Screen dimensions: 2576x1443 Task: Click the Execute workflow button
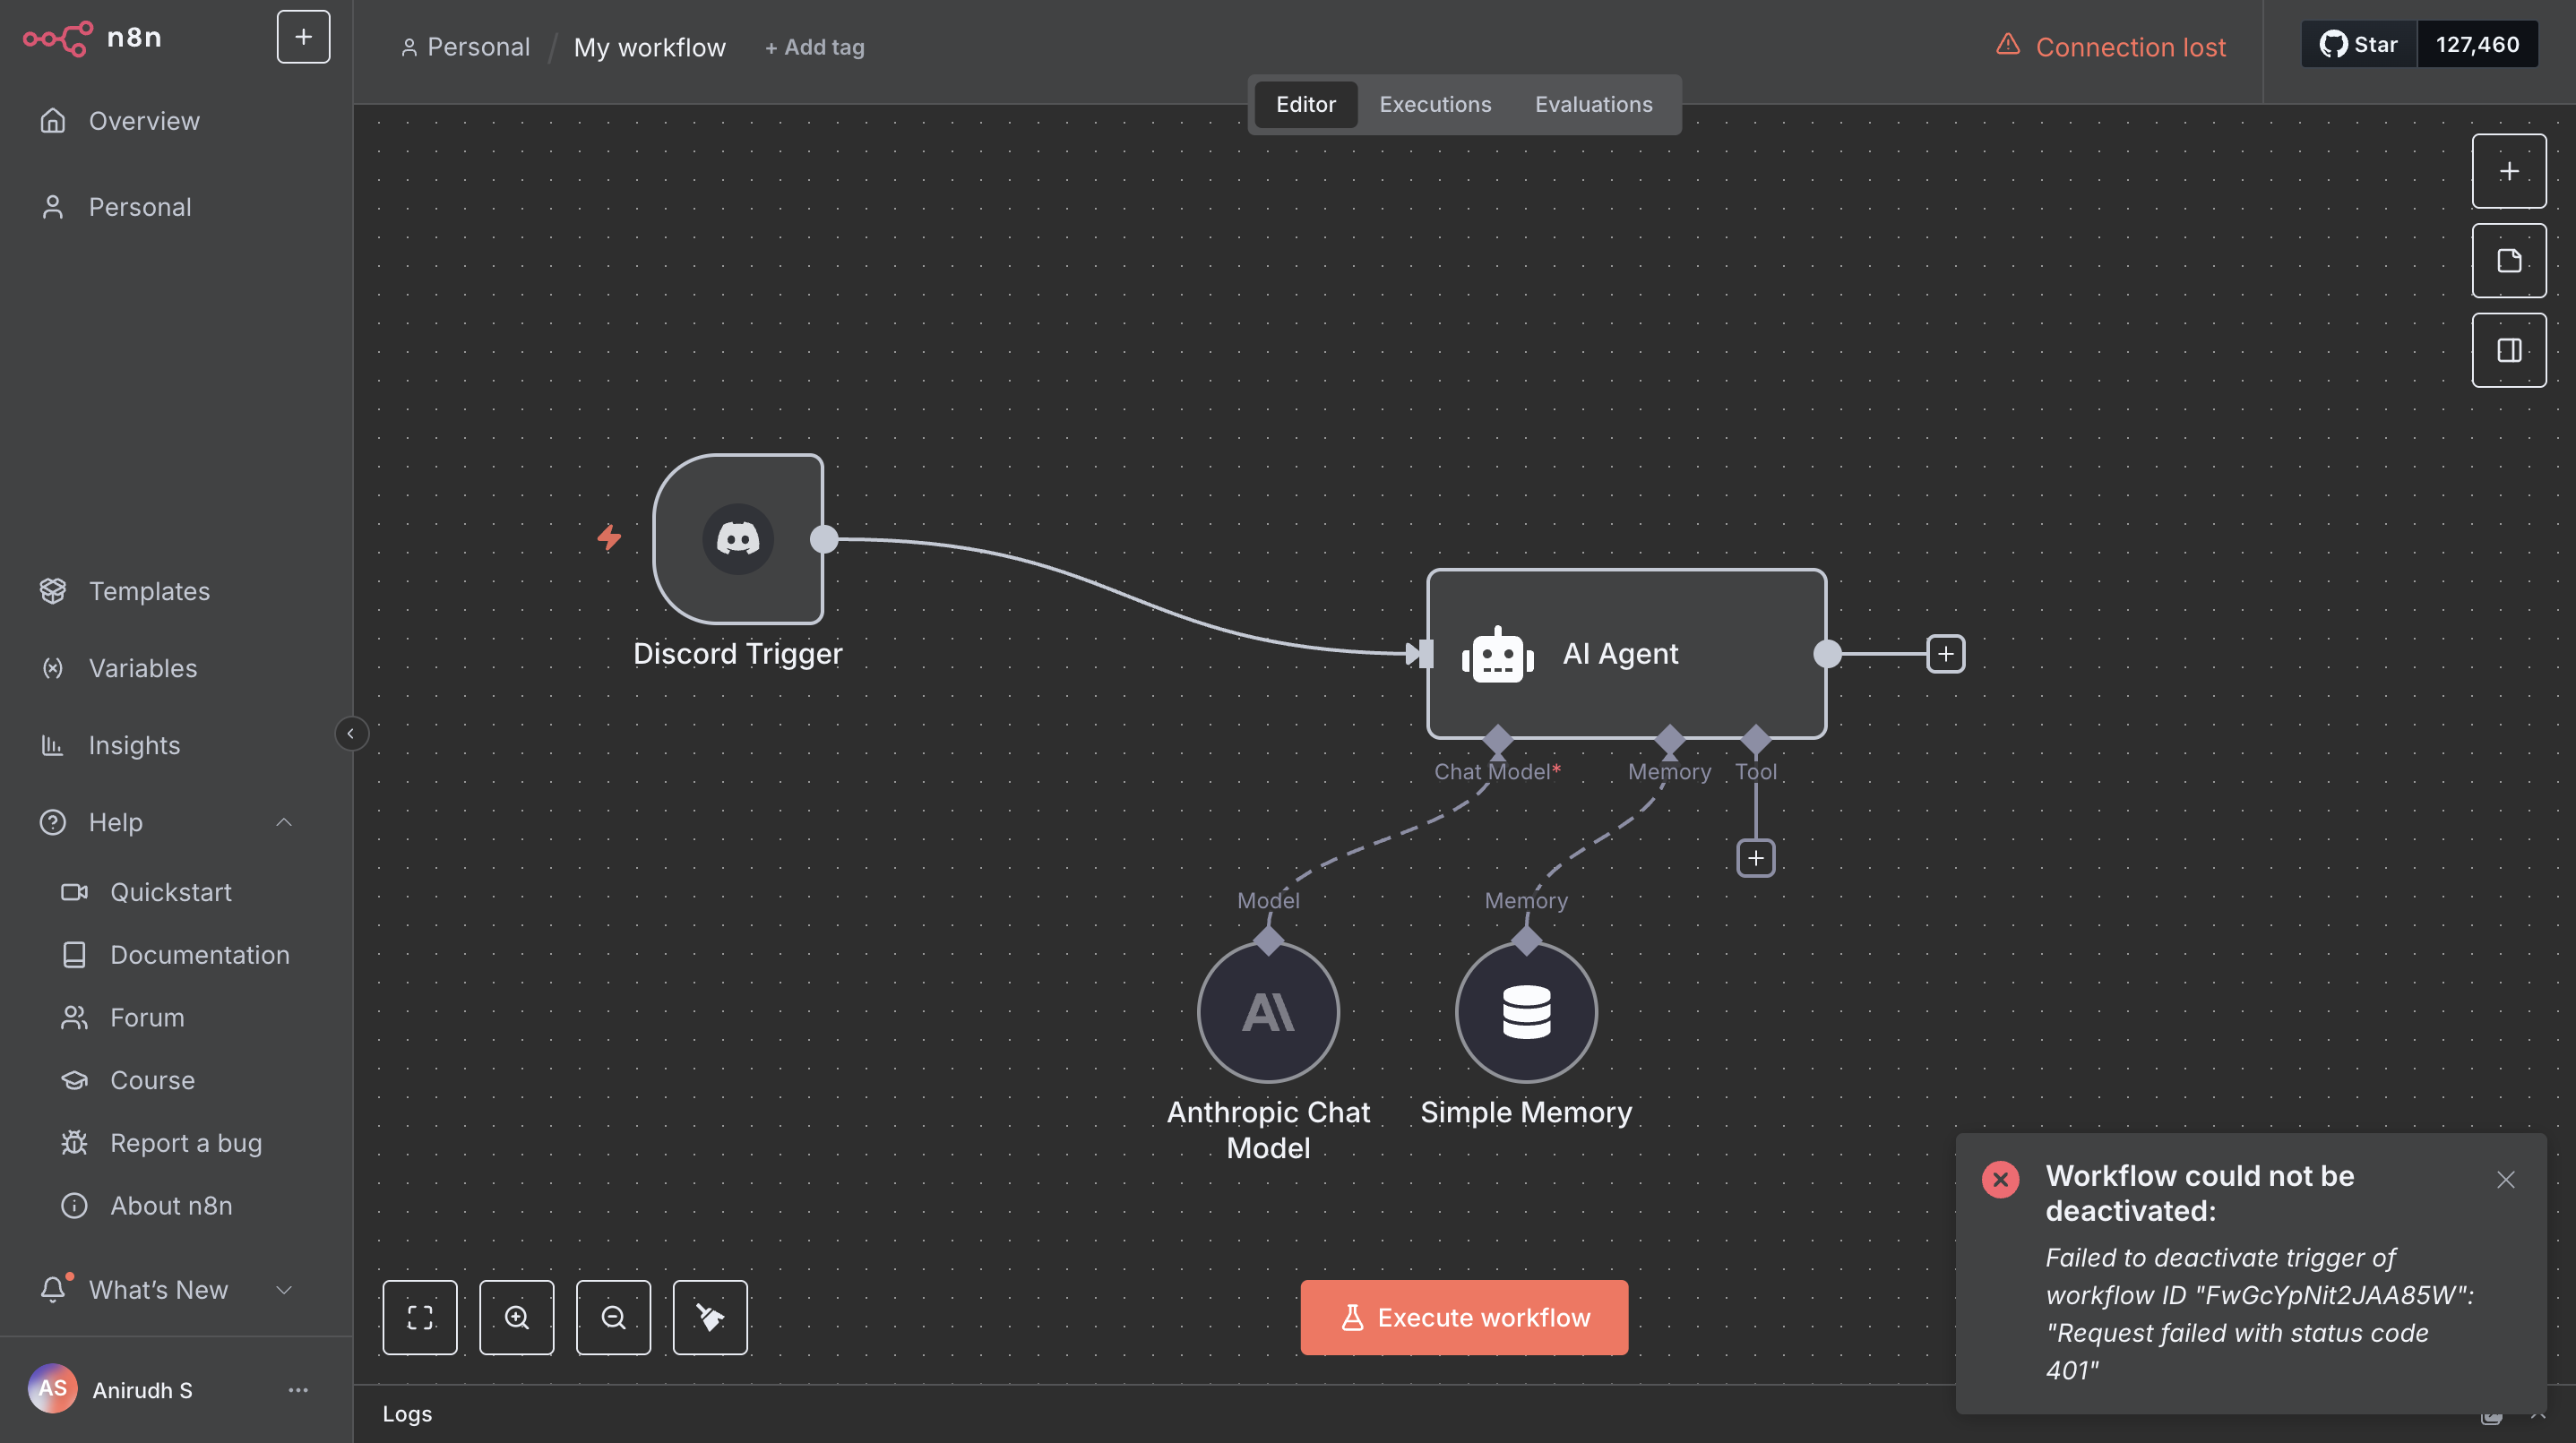click(1463, 1317)
